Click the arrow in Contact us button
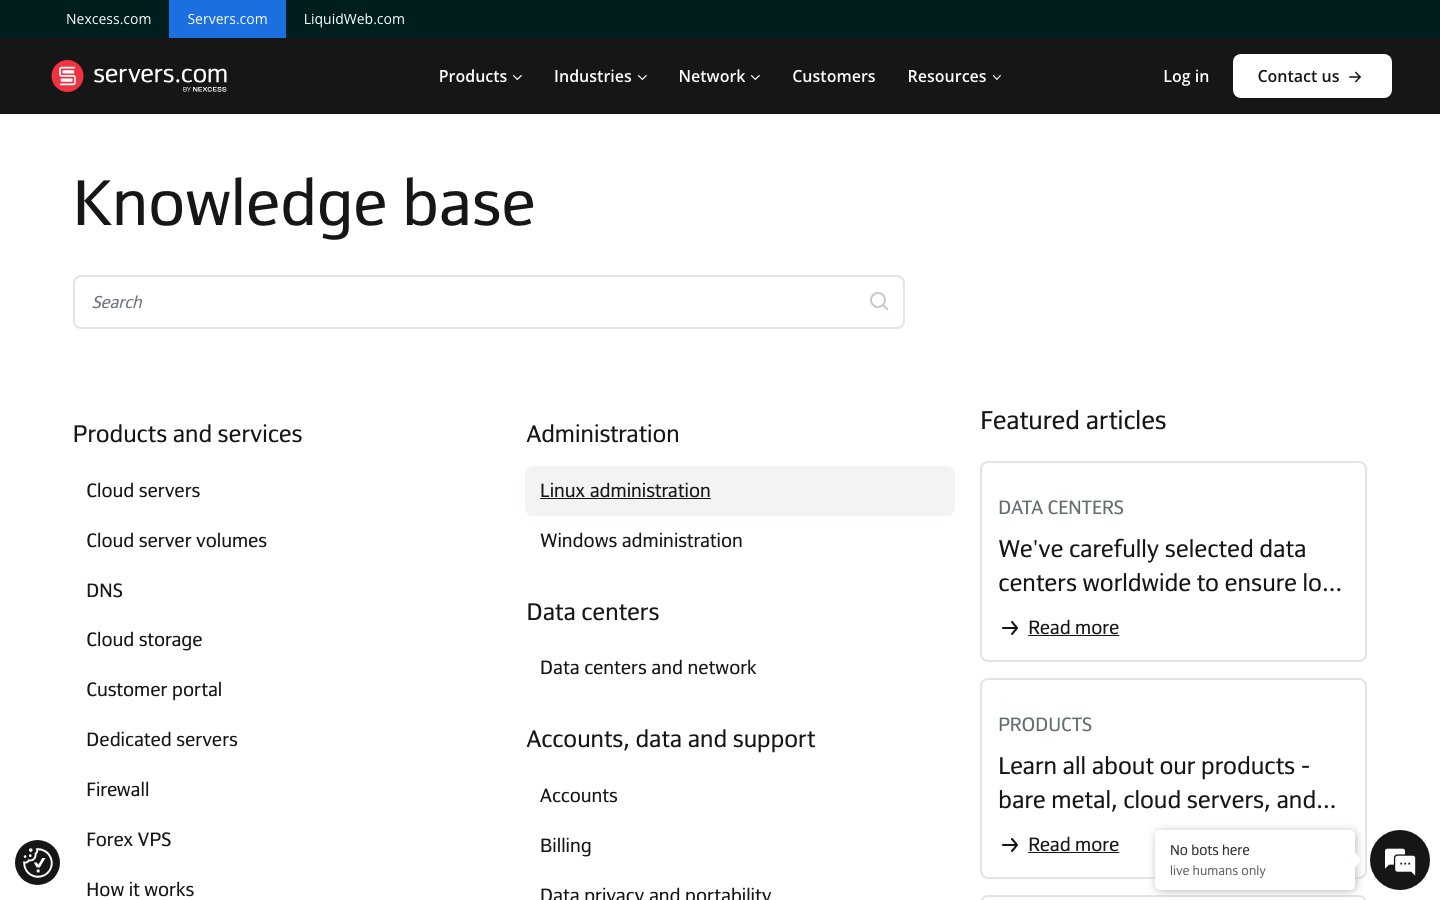 point(1355,77)
